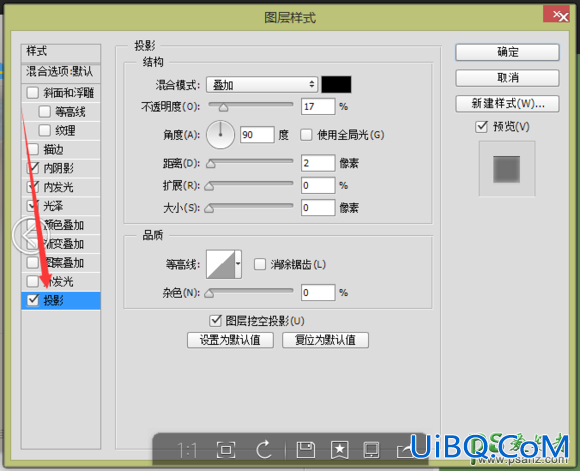The width and height of the screenshot is (580, 471).
Task: Click the 杂色 percent input field
Action: (x=318, y=293)
